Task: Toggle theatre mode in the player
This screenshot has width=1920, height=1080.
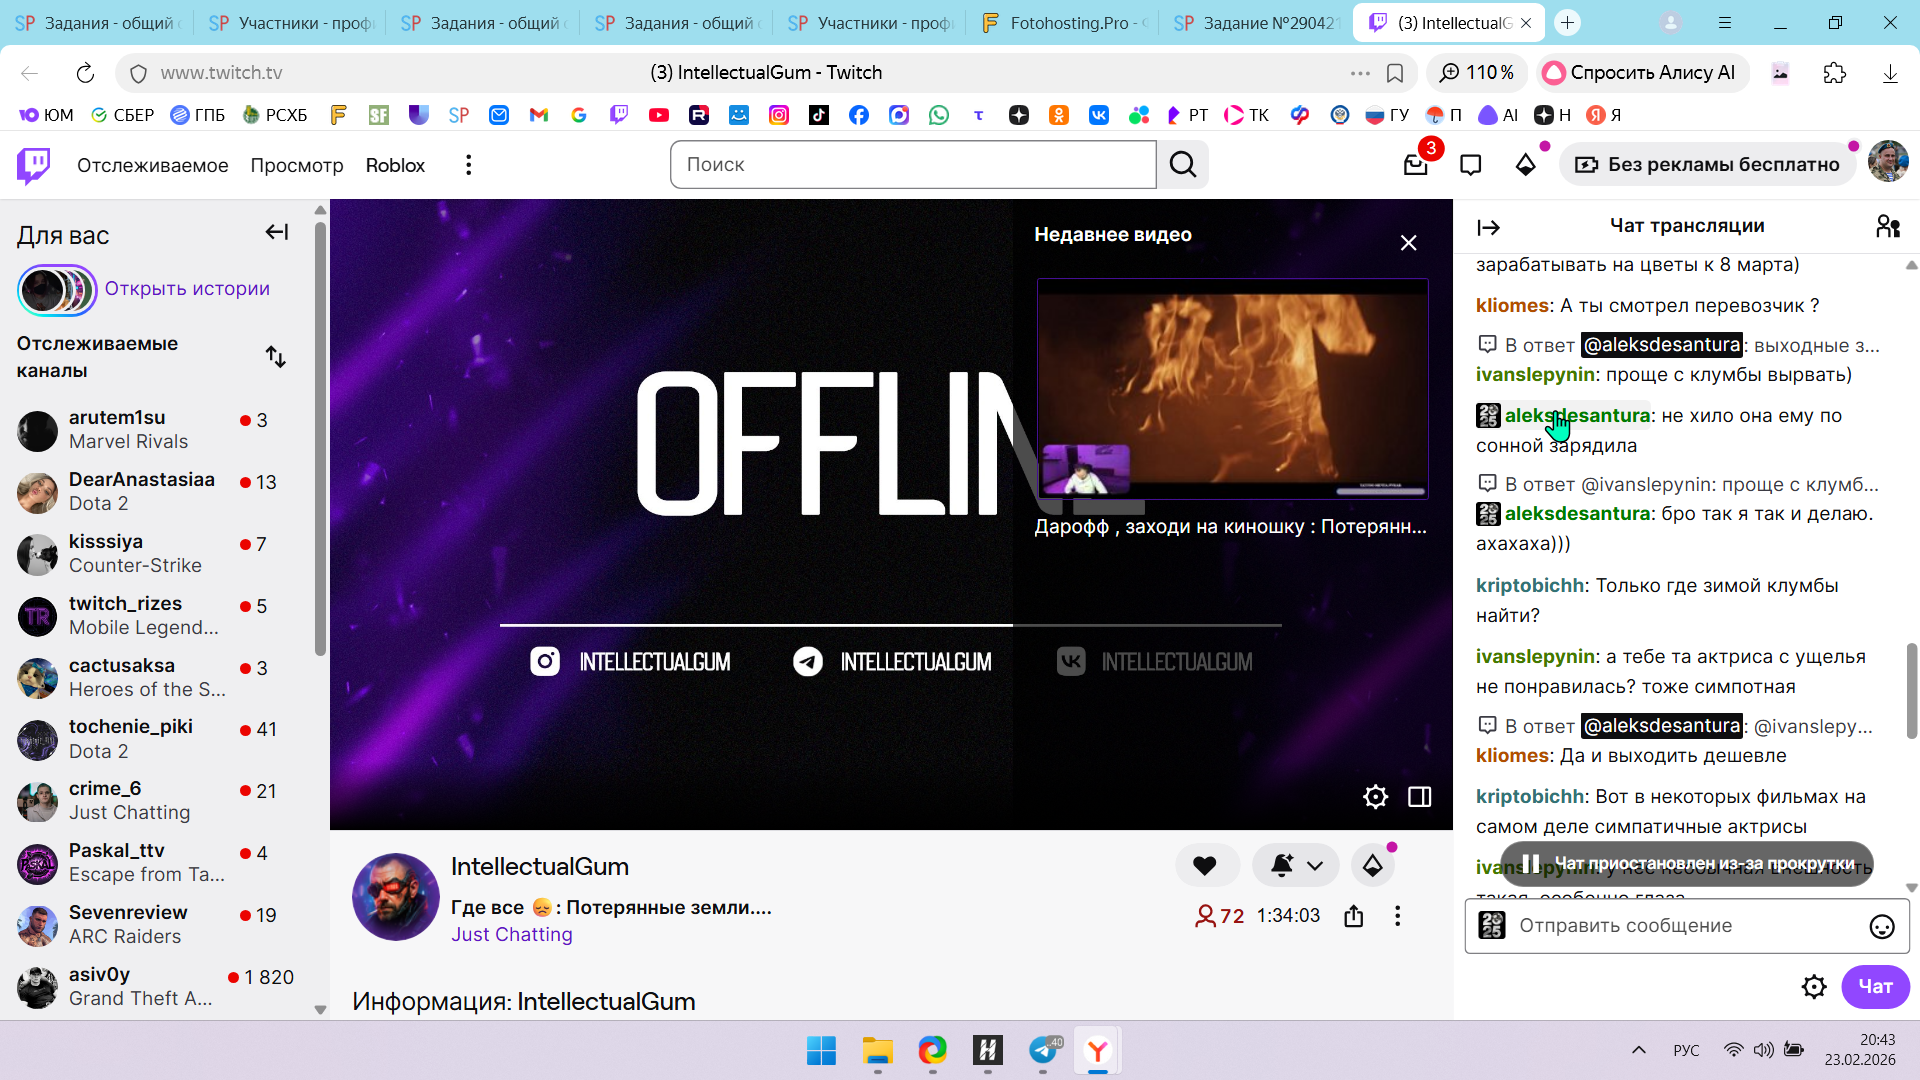Action: point(1419,797)
